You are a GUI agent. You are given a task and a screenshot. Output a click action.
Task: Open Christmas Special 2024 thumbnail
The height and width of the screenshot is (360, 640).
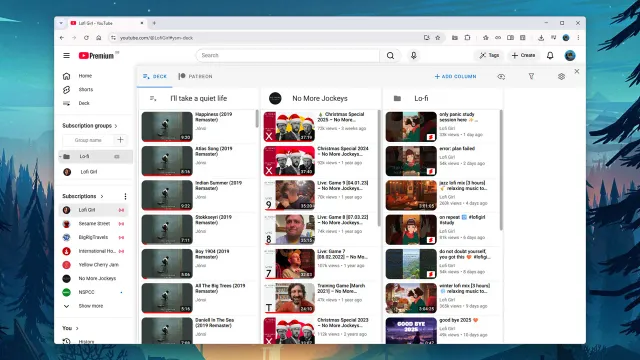click(289, 161)
